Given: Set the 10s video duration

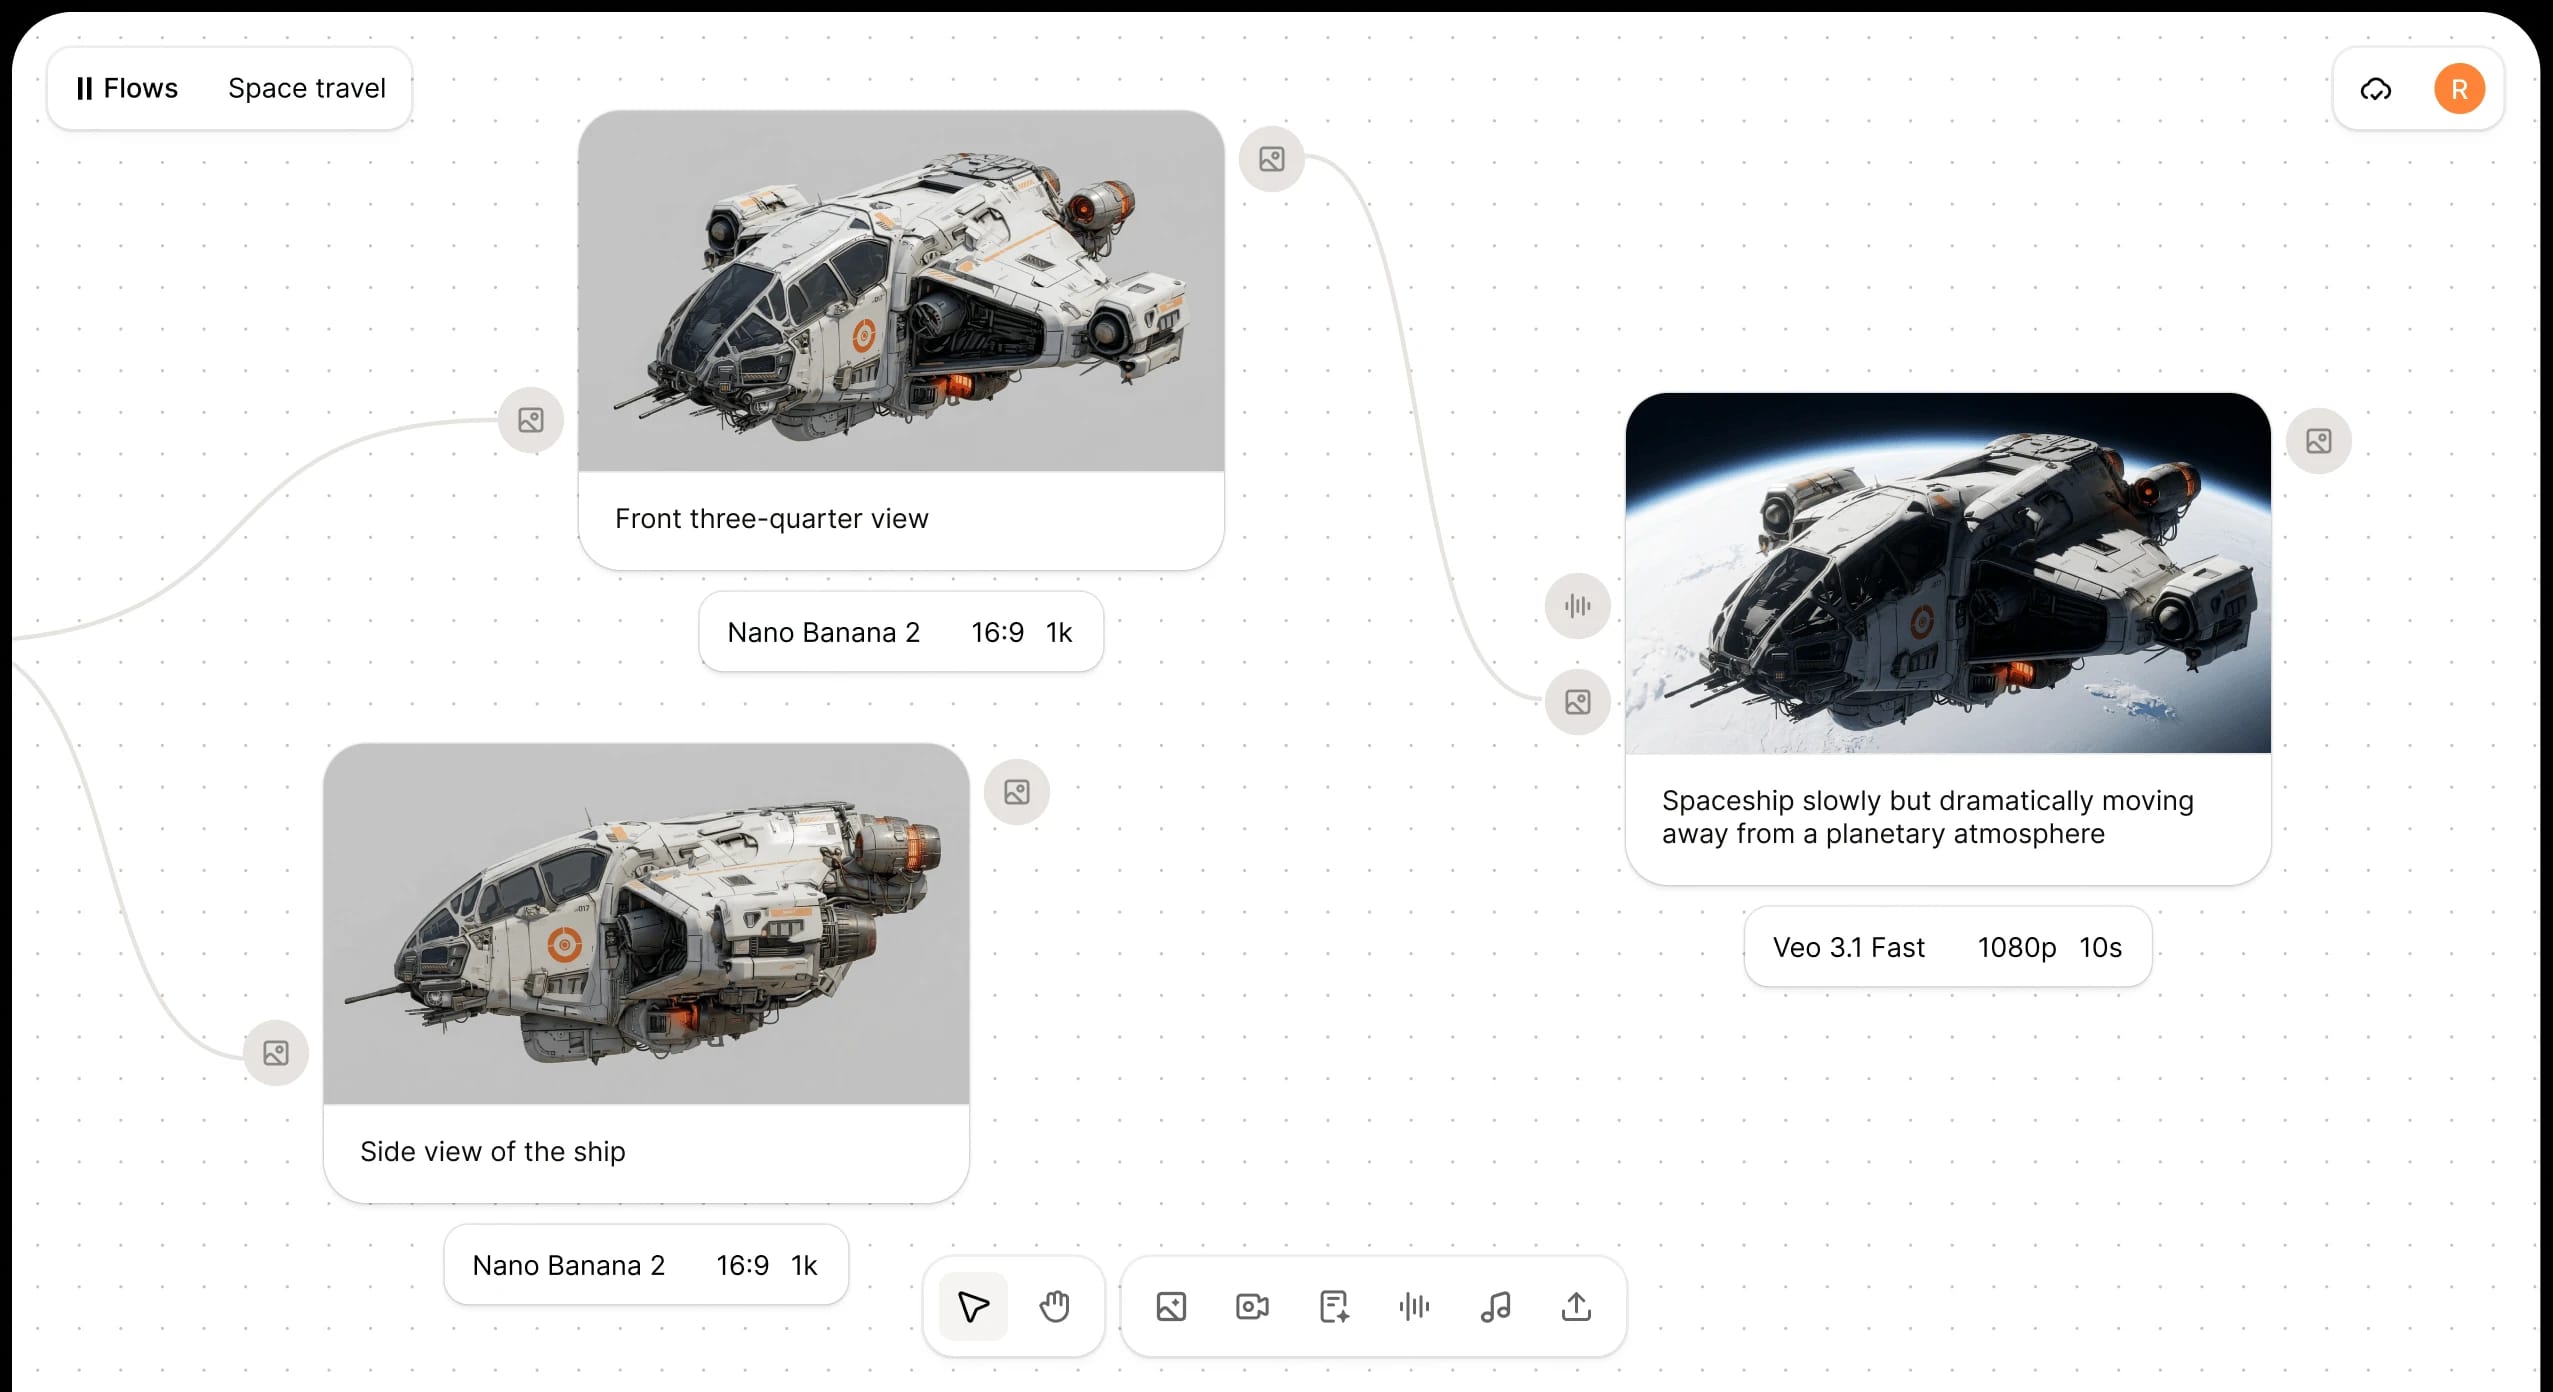Looking at the screenshot, I should pyautogui.click(x=2100, y=947).
